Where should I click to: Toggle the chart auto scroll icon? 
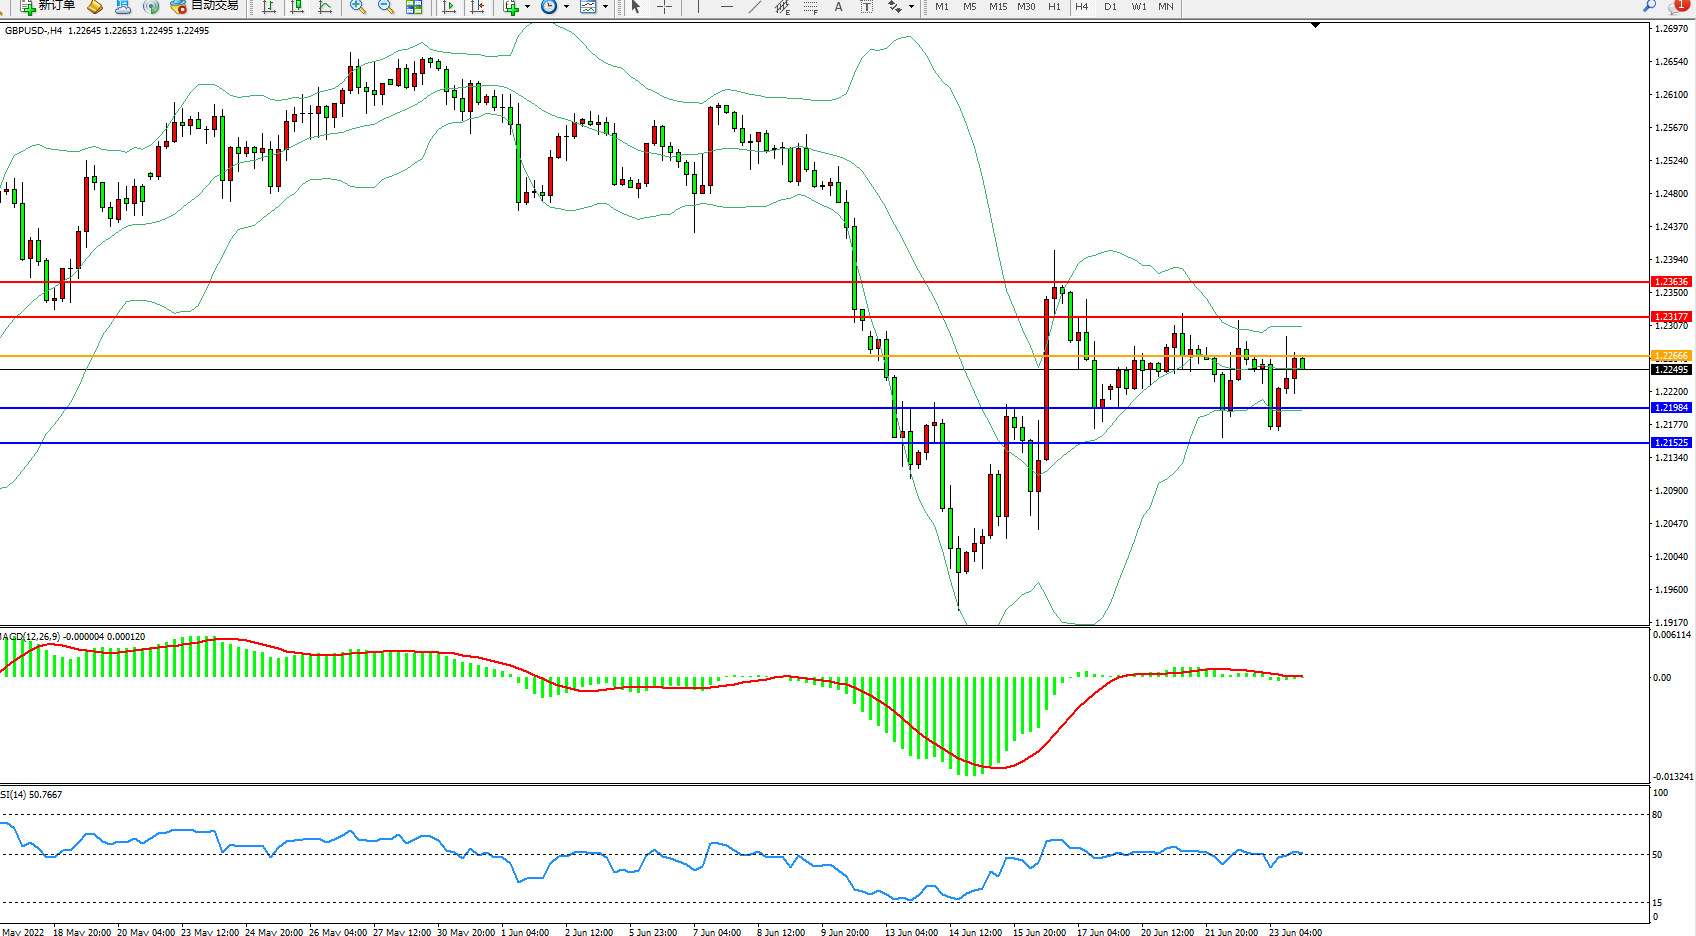pos(449,7)
